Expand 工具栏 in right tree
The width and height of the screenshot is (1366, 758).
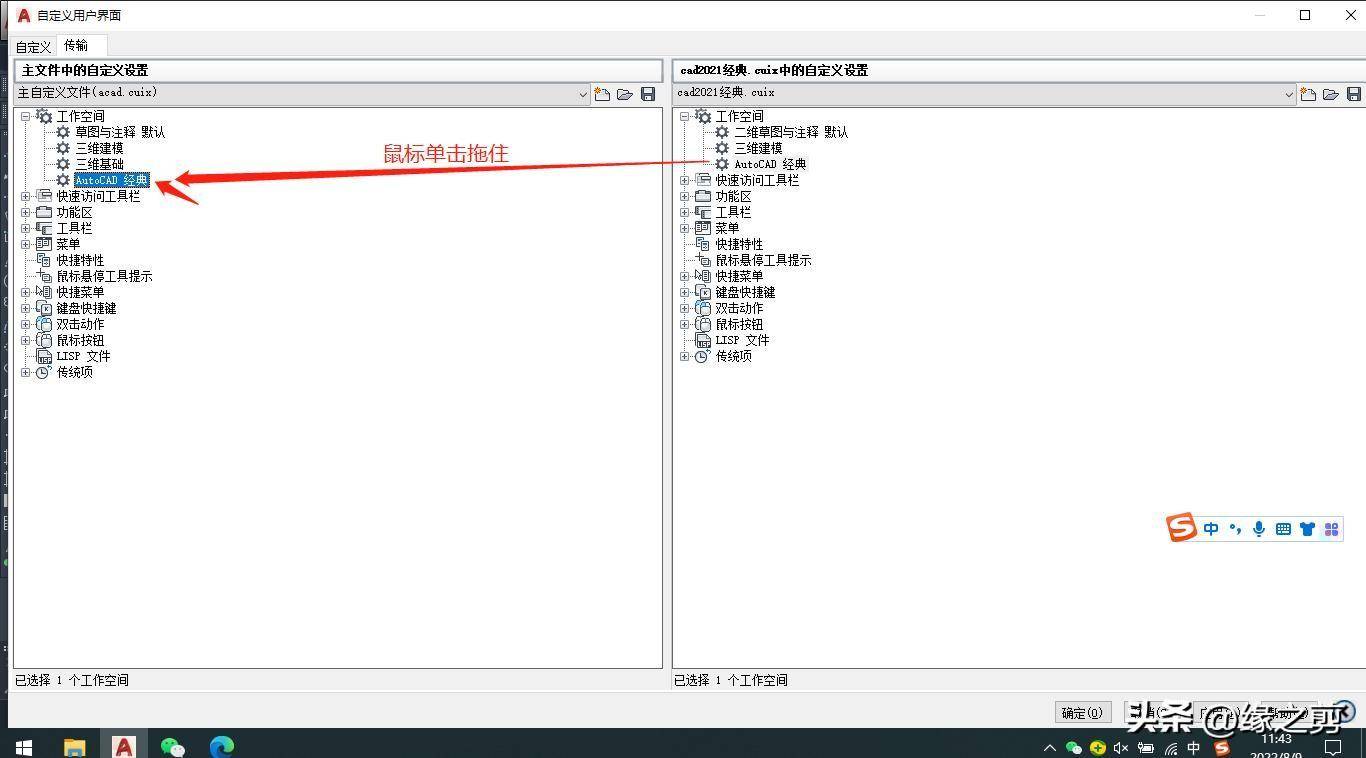685,212
